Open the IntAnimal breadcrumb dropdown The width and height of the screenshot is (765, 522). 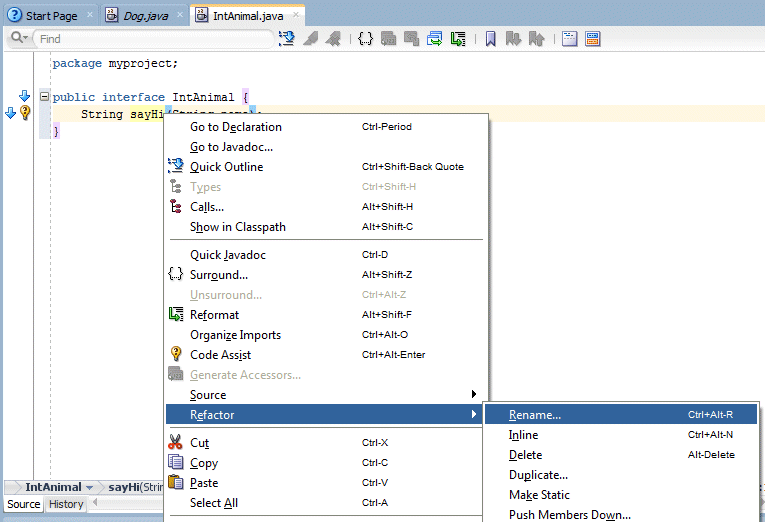point(89,487)
